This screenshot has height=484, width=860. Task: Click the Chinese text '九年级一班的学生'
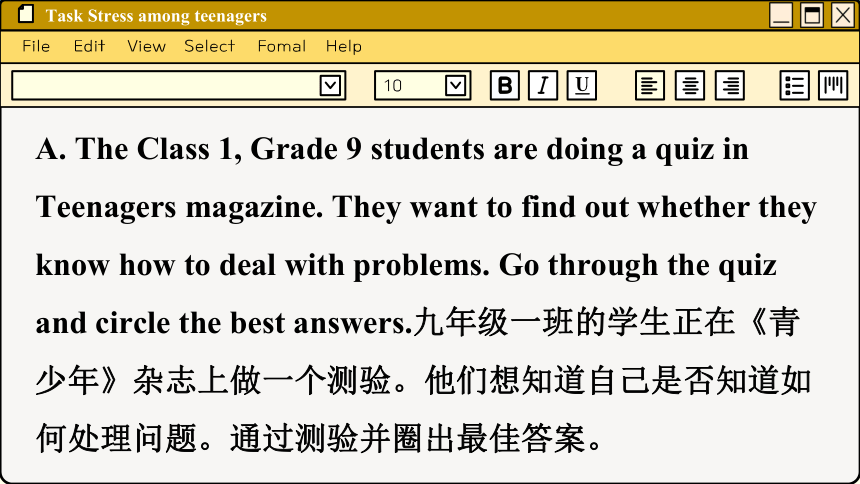542,323
